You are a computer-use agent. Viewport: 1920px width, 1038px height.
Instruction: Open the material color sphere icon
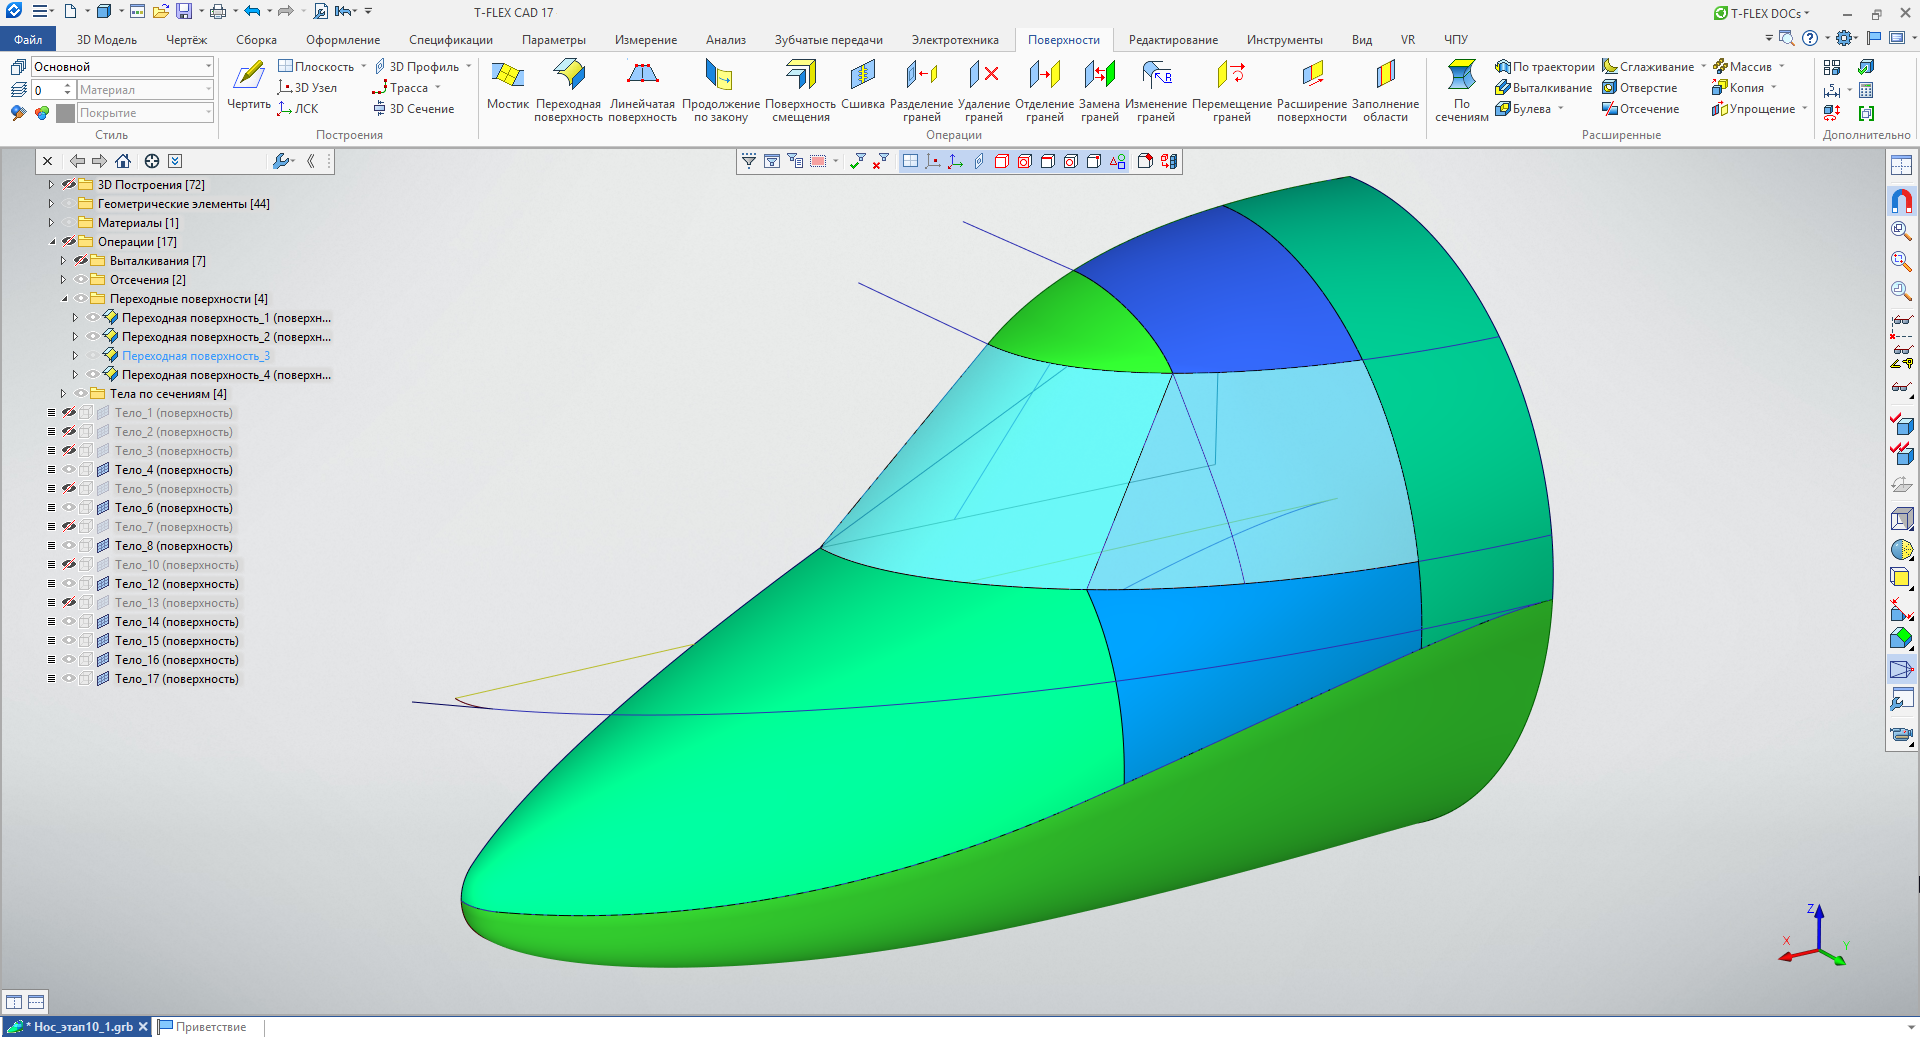[42, 113]
